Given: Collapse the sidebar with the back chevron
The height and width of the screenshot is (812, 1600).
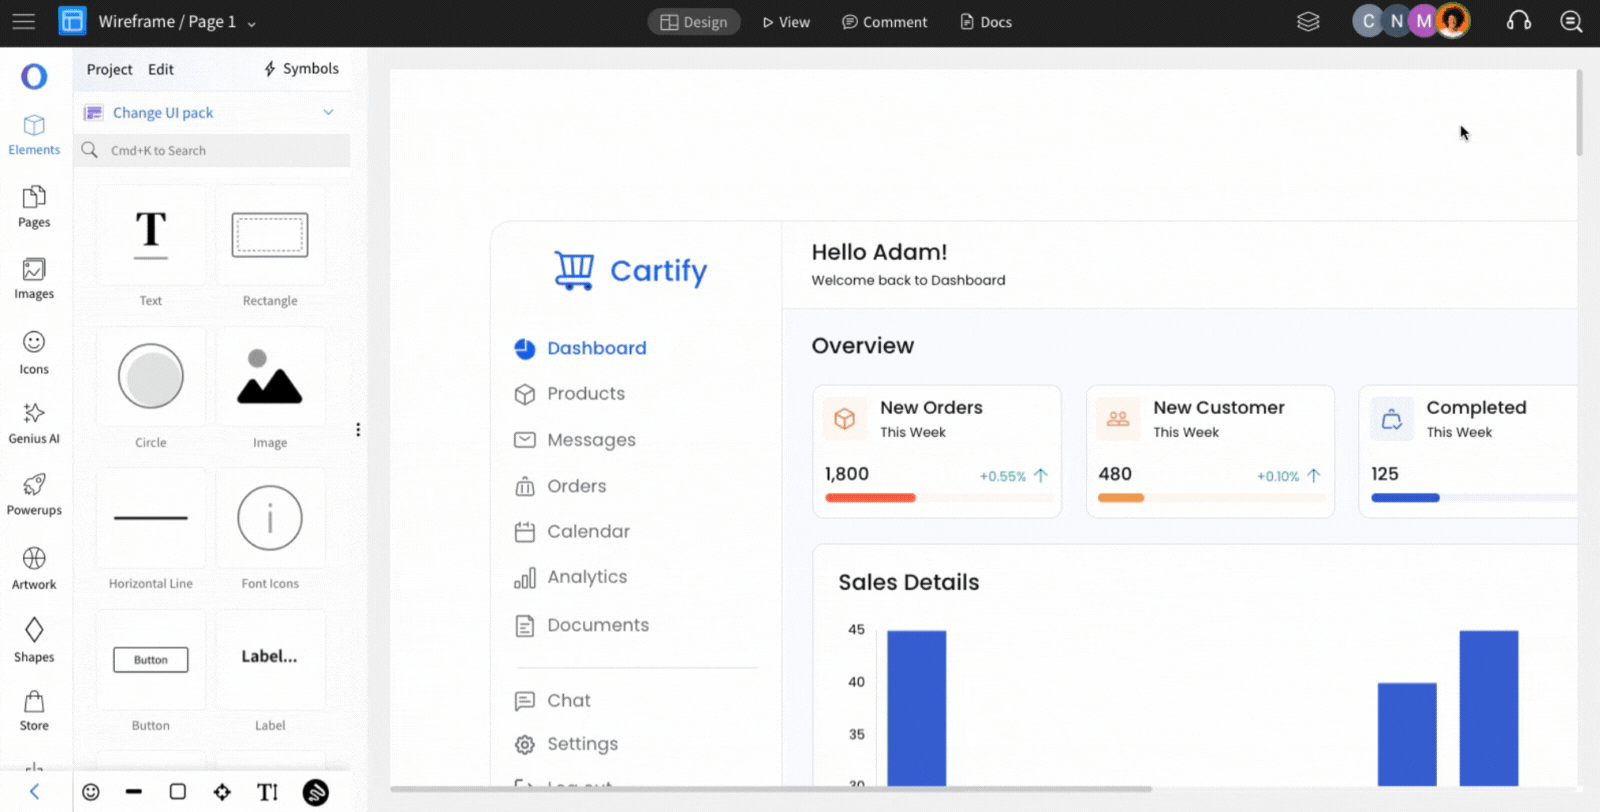Looking at the screenshot, I should click(34, 792).
